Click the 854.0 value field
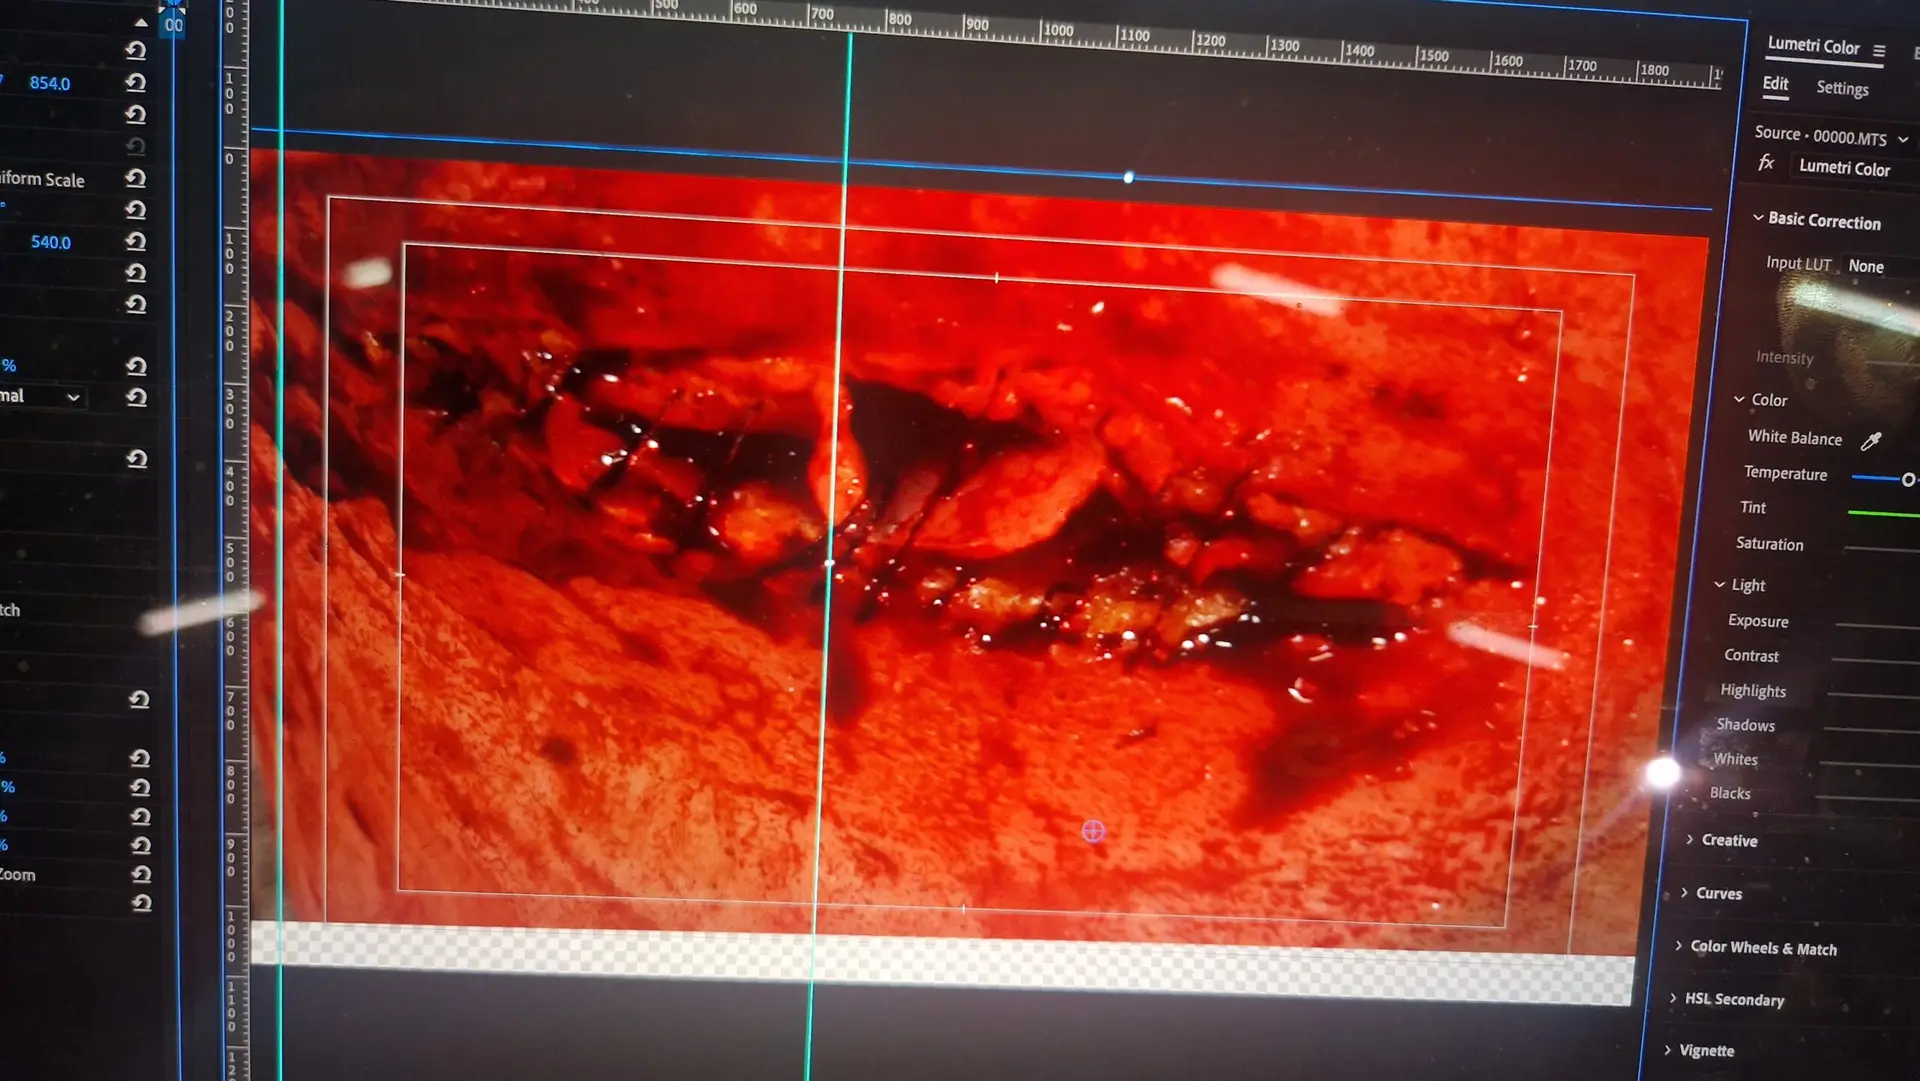 [x=50, y=83]
